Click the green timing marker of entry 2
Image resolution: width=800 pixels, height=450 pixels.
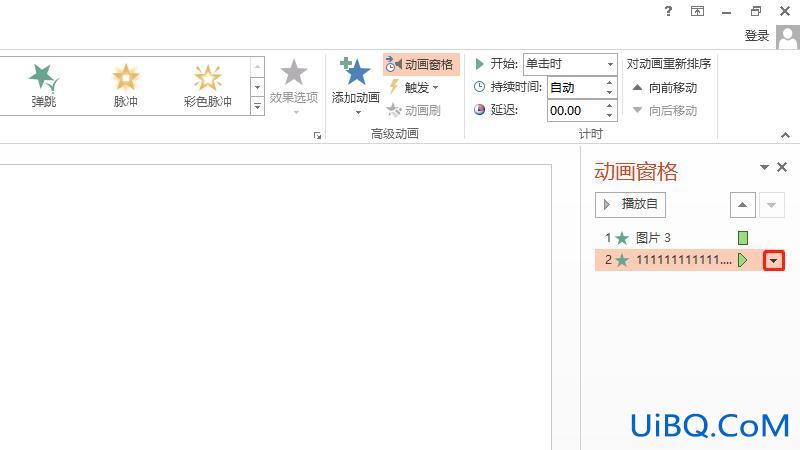click(x=743, y=260)
